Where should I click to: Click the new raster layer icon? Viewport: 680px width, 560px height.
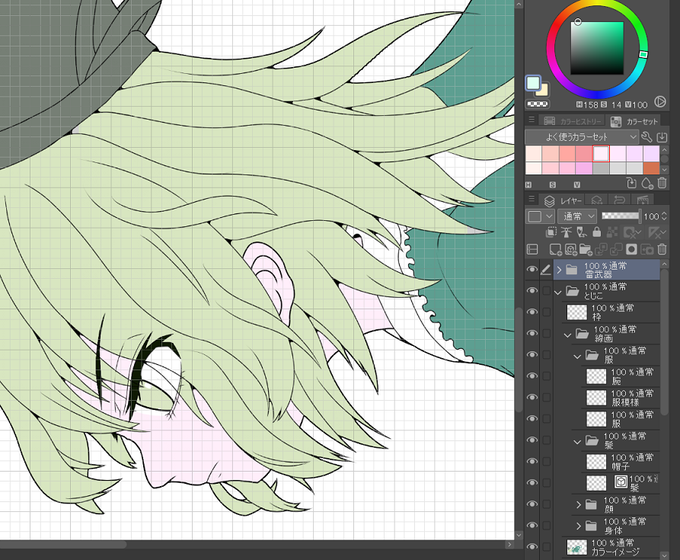point(555,249)
